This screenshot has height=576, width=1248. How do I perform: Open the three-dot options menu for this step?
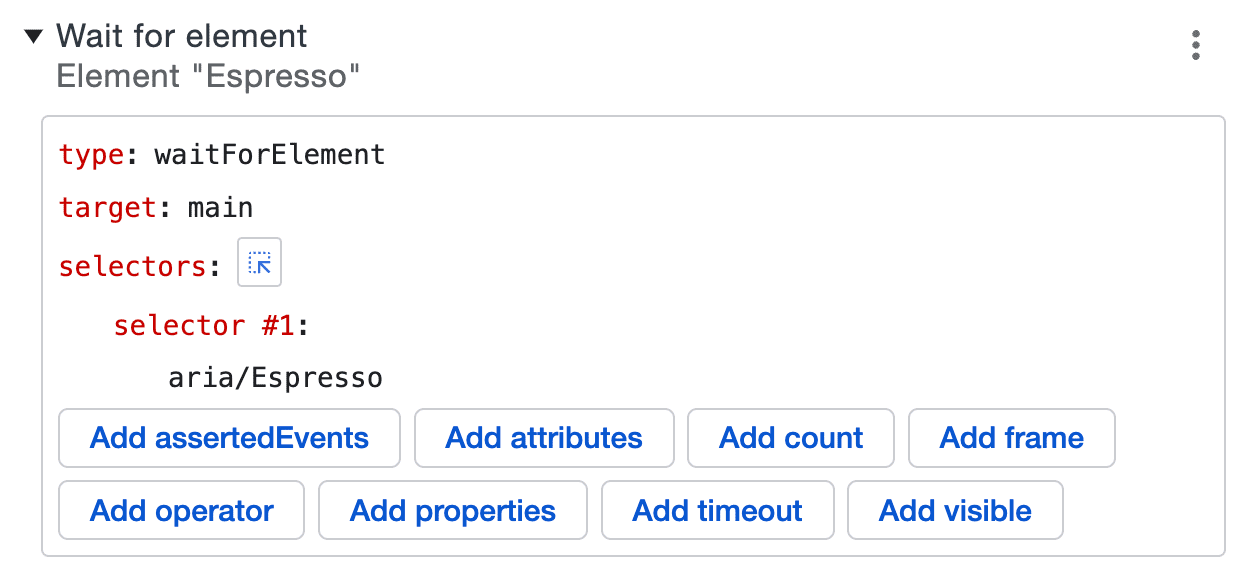tap(1196, 44)
